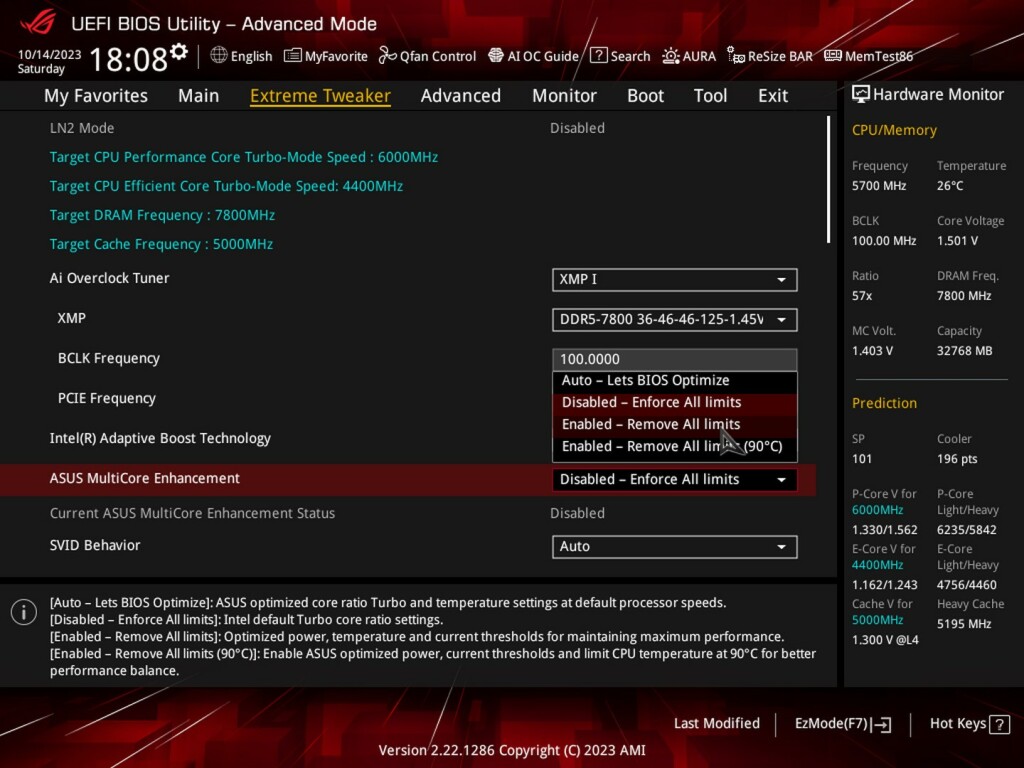Click the ROG logo icon
The width and height of the screenshot is (1024, 768).
38,23
